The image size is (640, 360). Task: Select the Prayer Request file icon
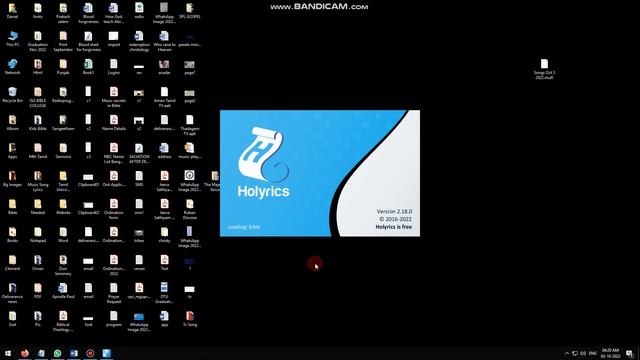click(114, 294)
